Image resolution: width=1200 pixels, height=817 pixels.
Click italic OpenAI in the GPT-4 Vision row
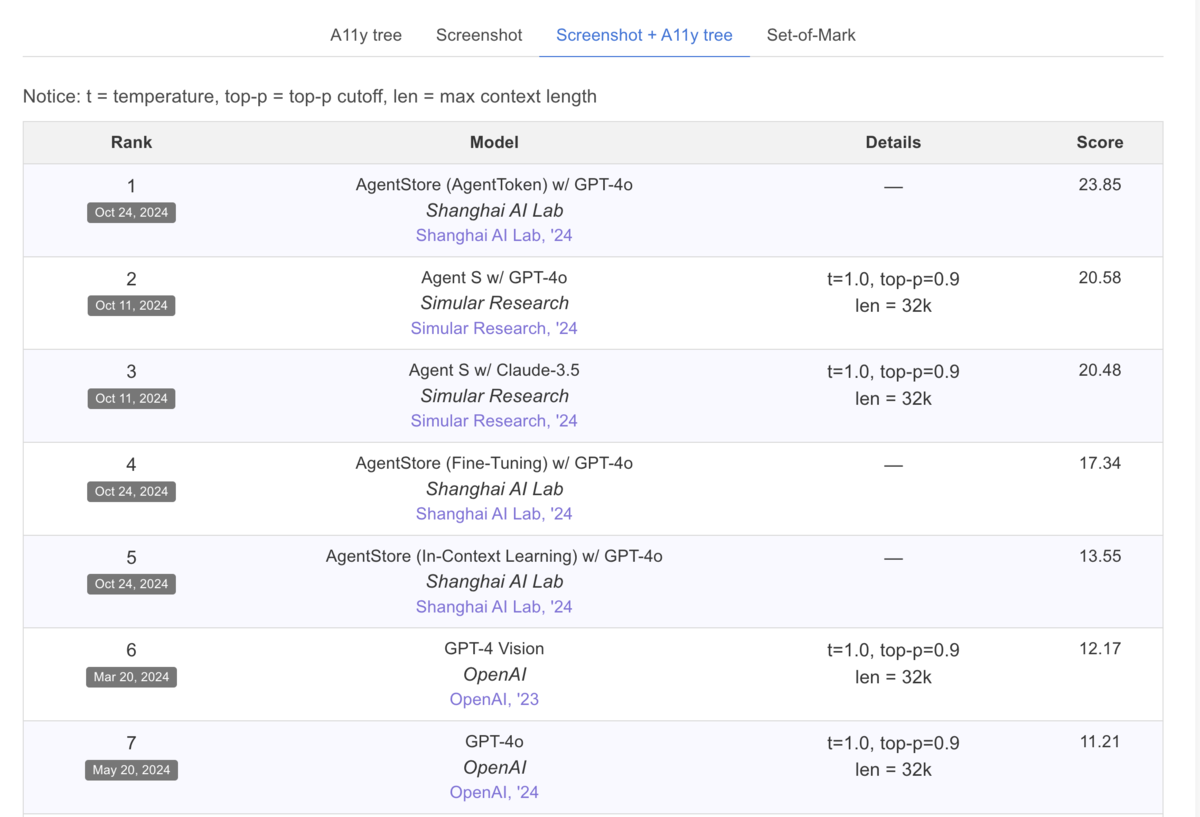[494, 674]
